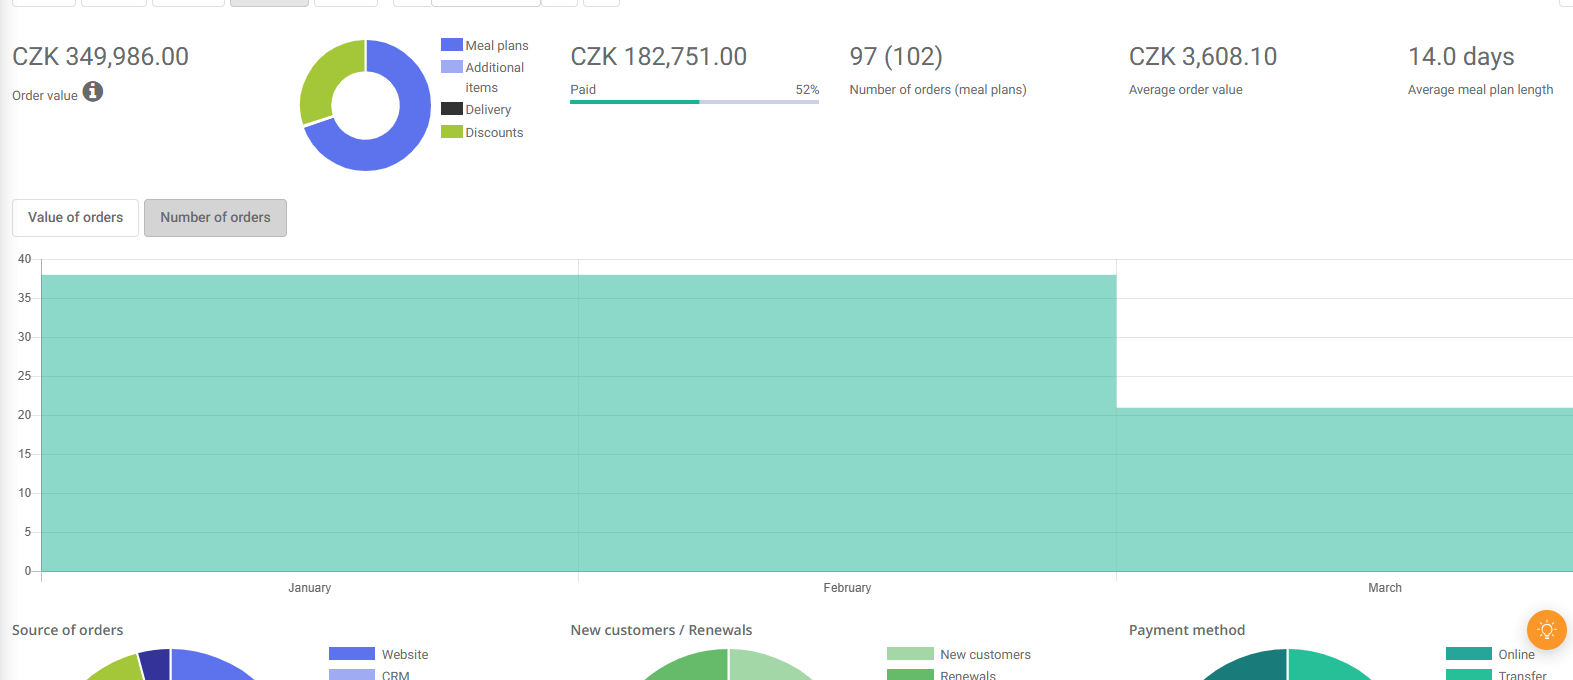
Task: Click the info icon beside Order value
Action: point(93,92)
